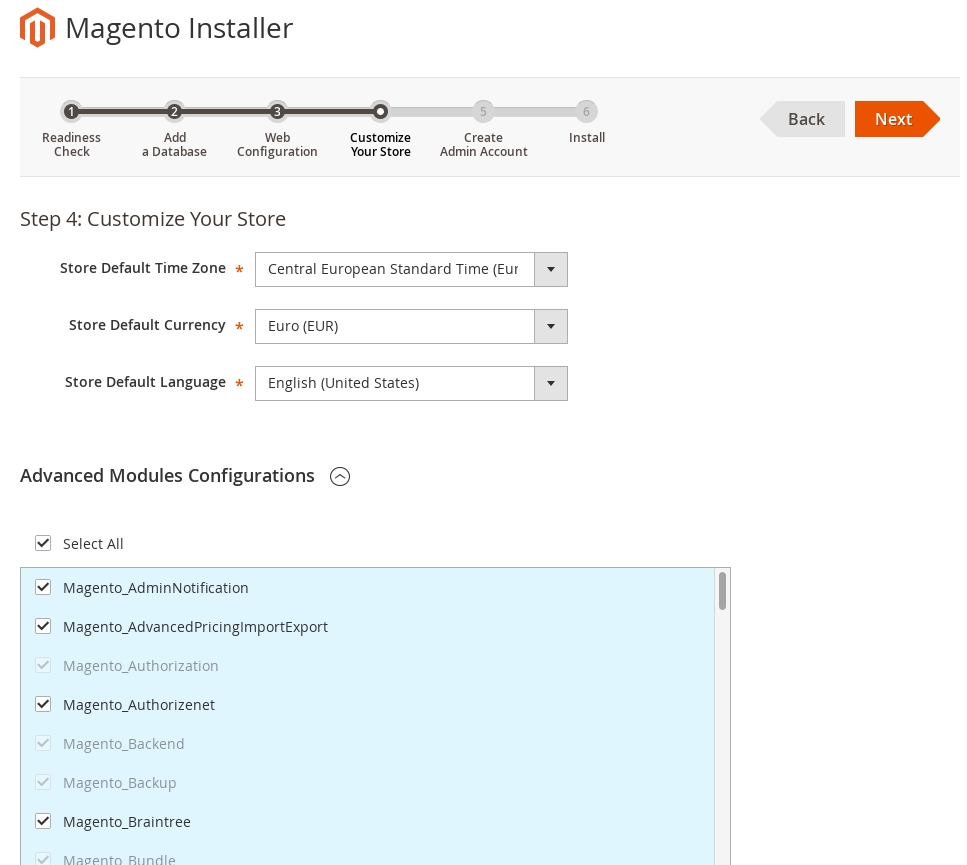
Task: Click the current step 4 Customize Your Store marker
Action: point(381,112)
